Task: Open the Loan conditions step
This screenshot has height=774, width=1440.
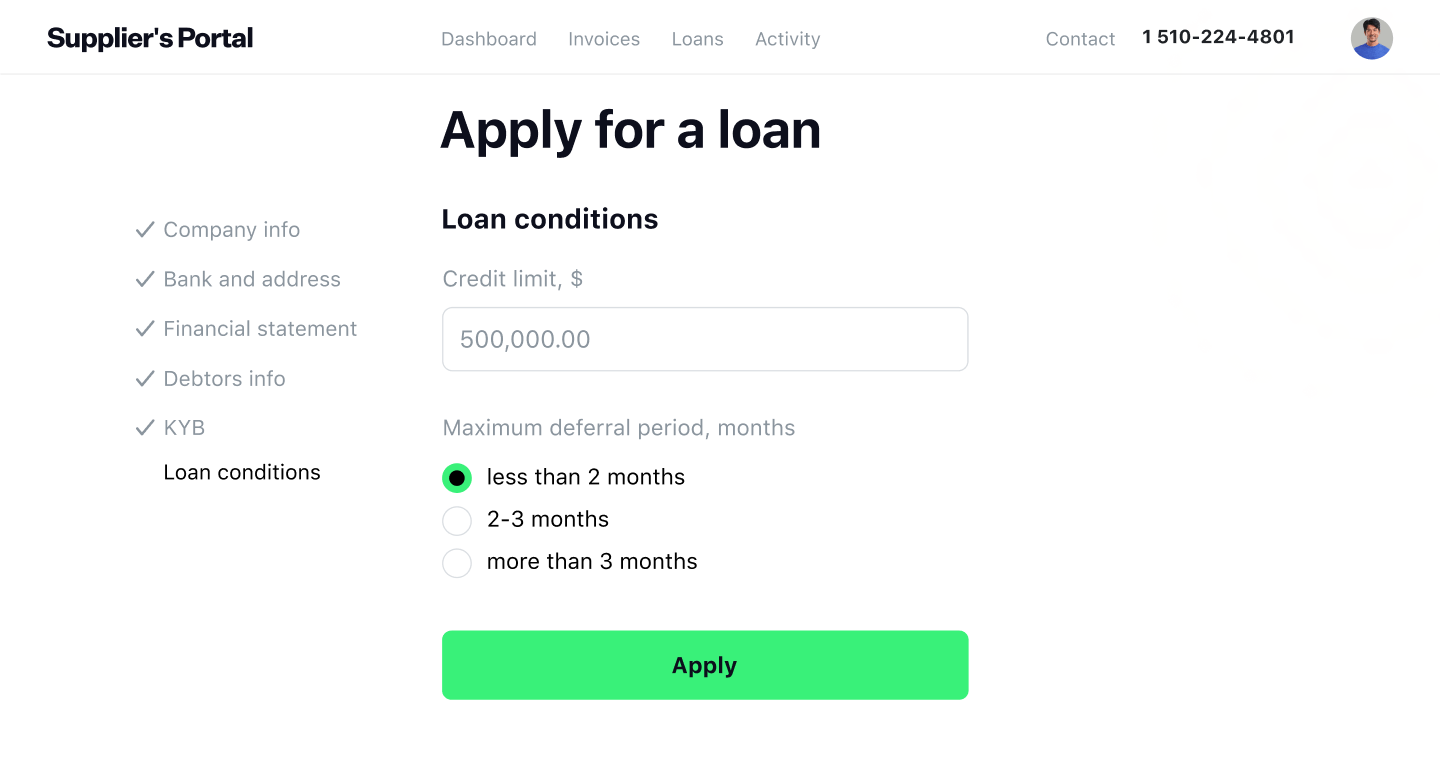Action: (x=242, y=471)
